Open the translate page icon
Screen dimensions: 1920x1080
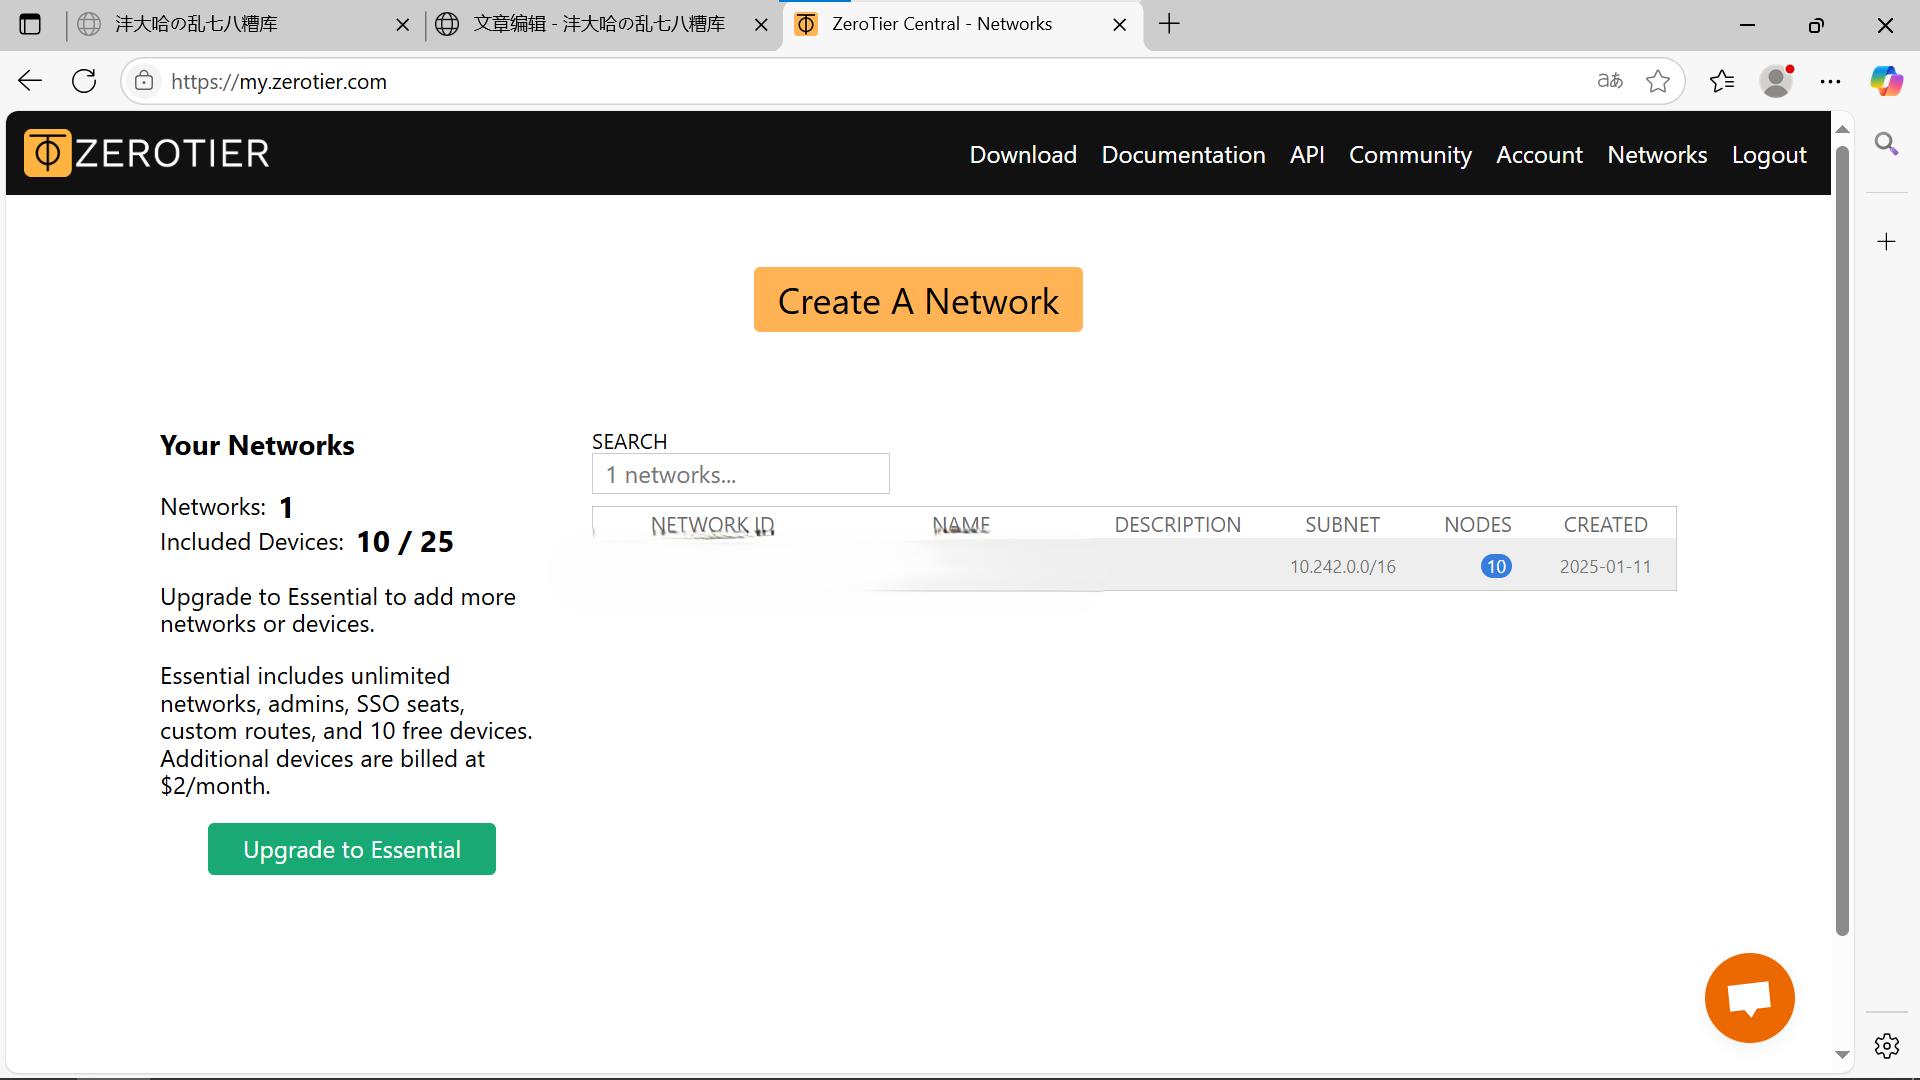tap(1610, 81)
